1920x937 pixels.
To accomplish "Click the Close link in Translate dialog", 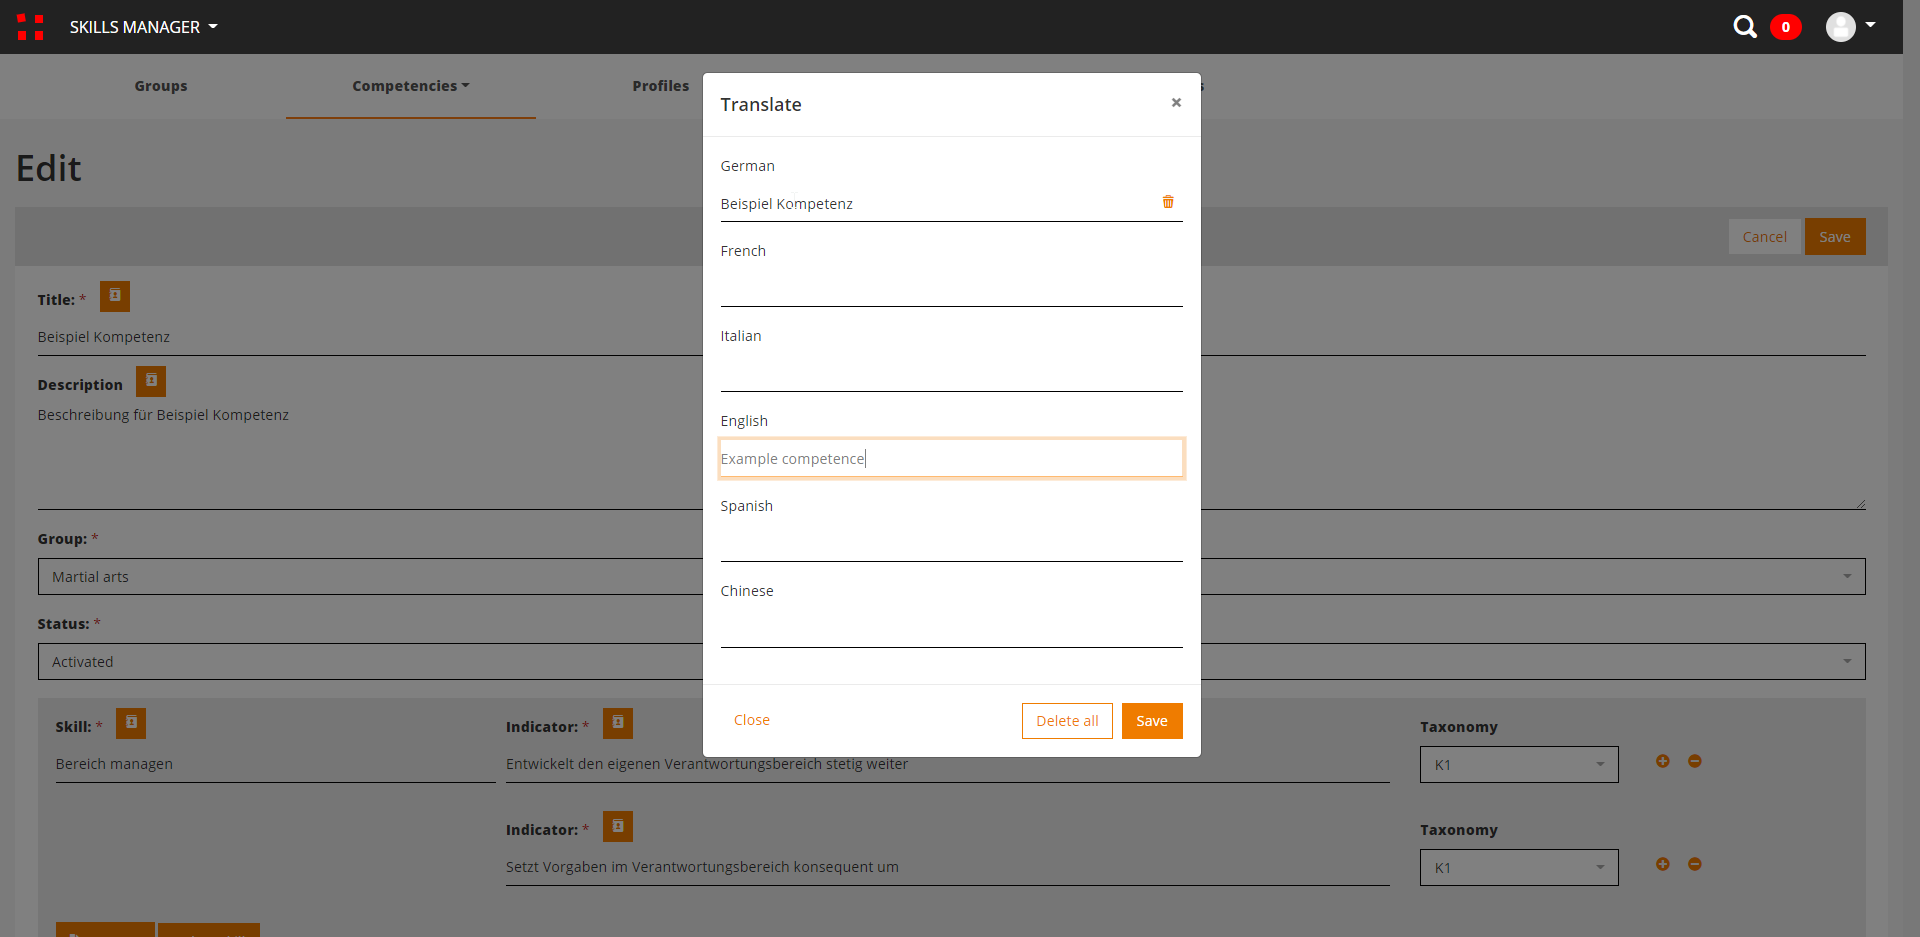I will 751,720.
